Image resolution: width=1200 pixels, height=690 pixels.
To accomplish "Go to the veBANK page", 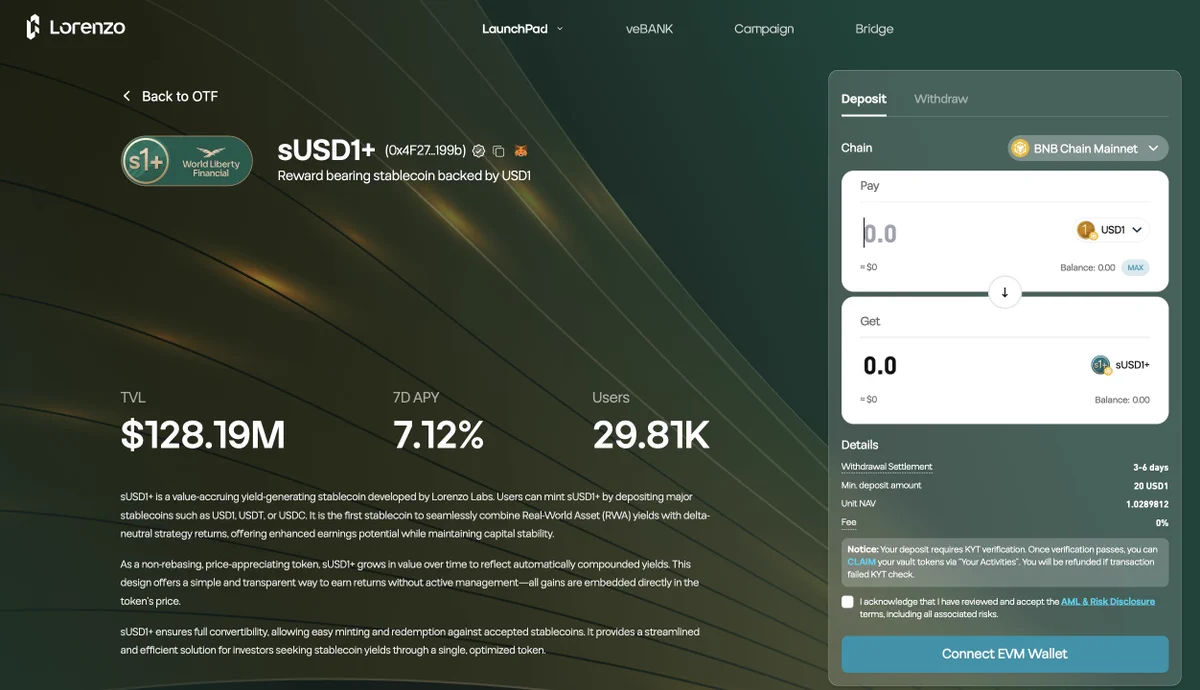I will 649,29.
